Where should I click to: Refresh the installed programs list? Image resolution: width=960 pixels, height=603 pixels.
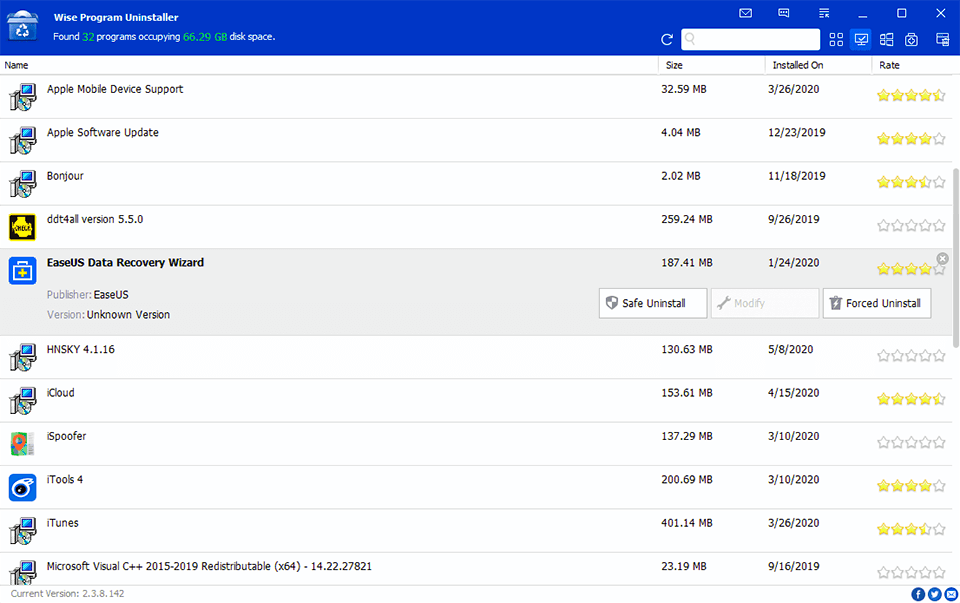click(x=667, y=40)
